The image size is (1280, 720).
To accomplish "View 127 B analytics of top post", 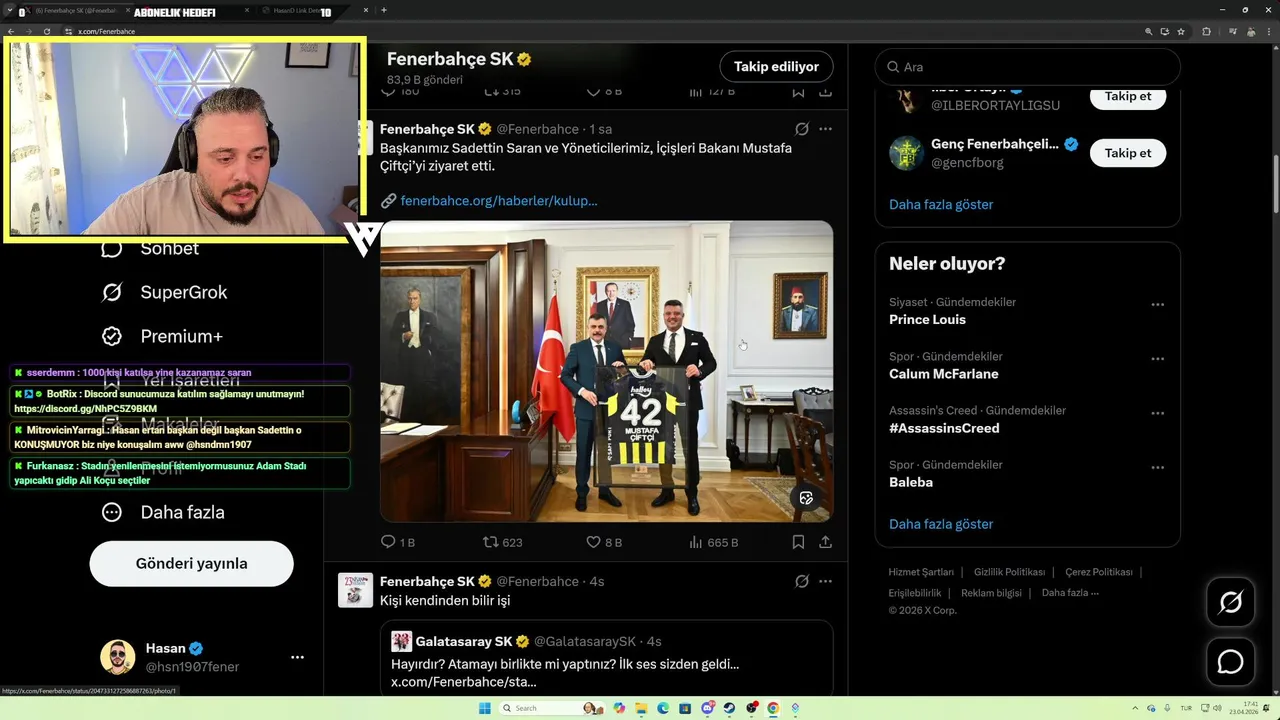I will (x=712, y=91).
